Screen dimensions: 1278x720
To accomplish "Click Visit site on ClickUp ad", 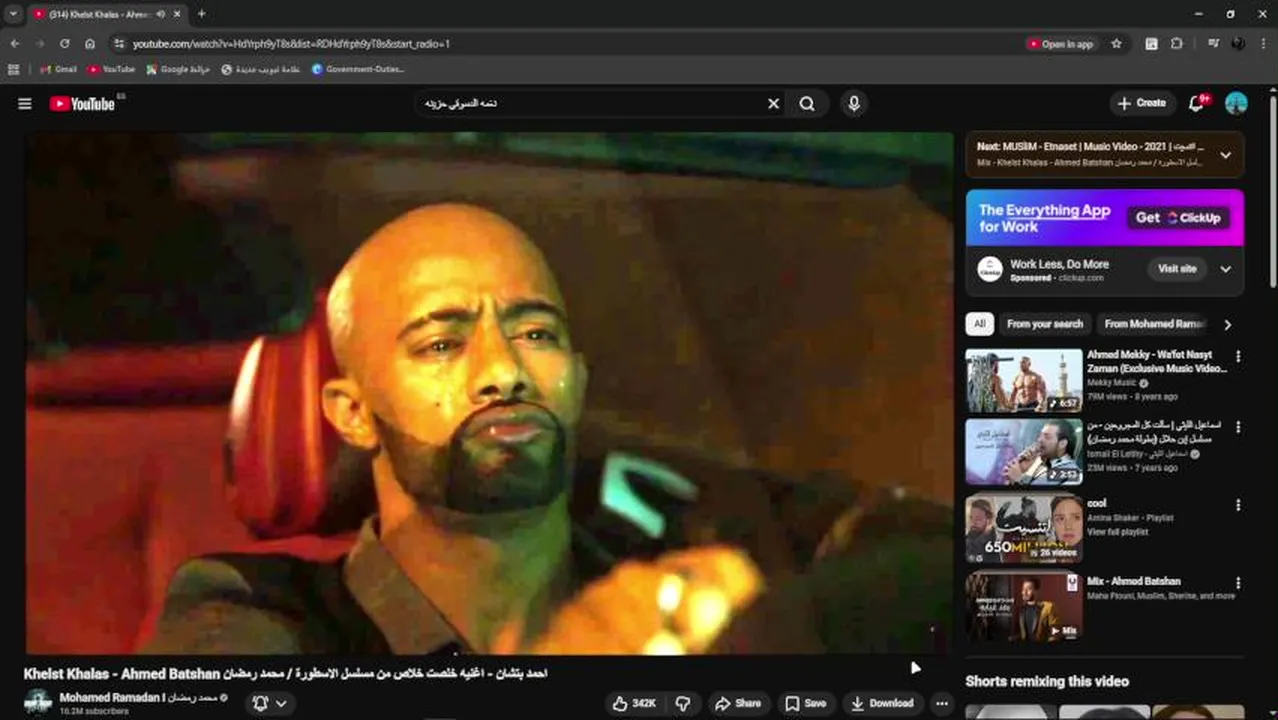I will pos(1177,269).
